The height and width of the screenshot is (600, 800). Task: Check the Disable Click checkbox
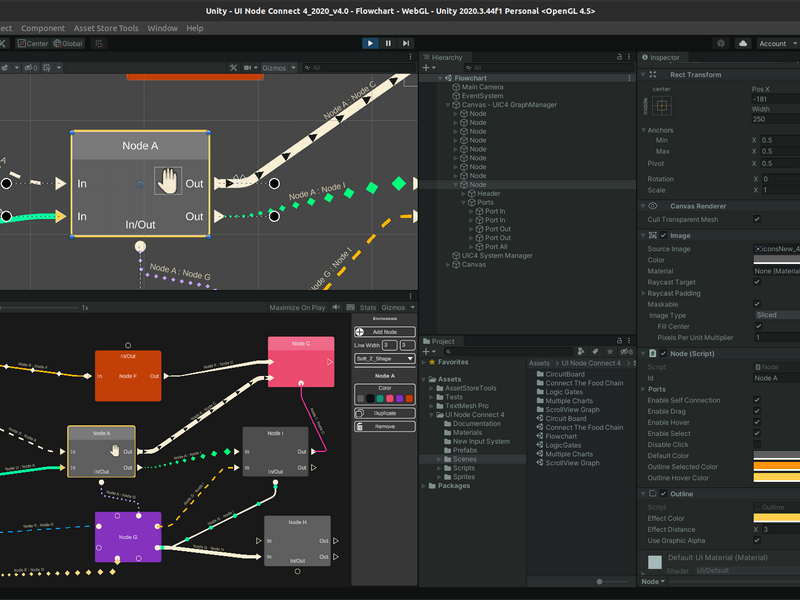(x=757, y=444)
